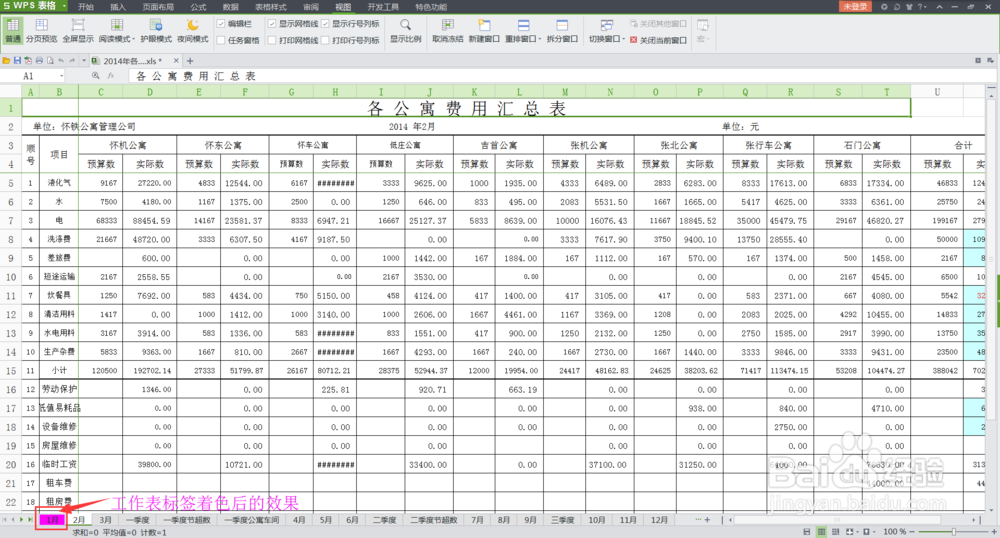This screenshot has width=1000, height=538.
Task: Click the next sheet navigation arrow
Action: 21,520
